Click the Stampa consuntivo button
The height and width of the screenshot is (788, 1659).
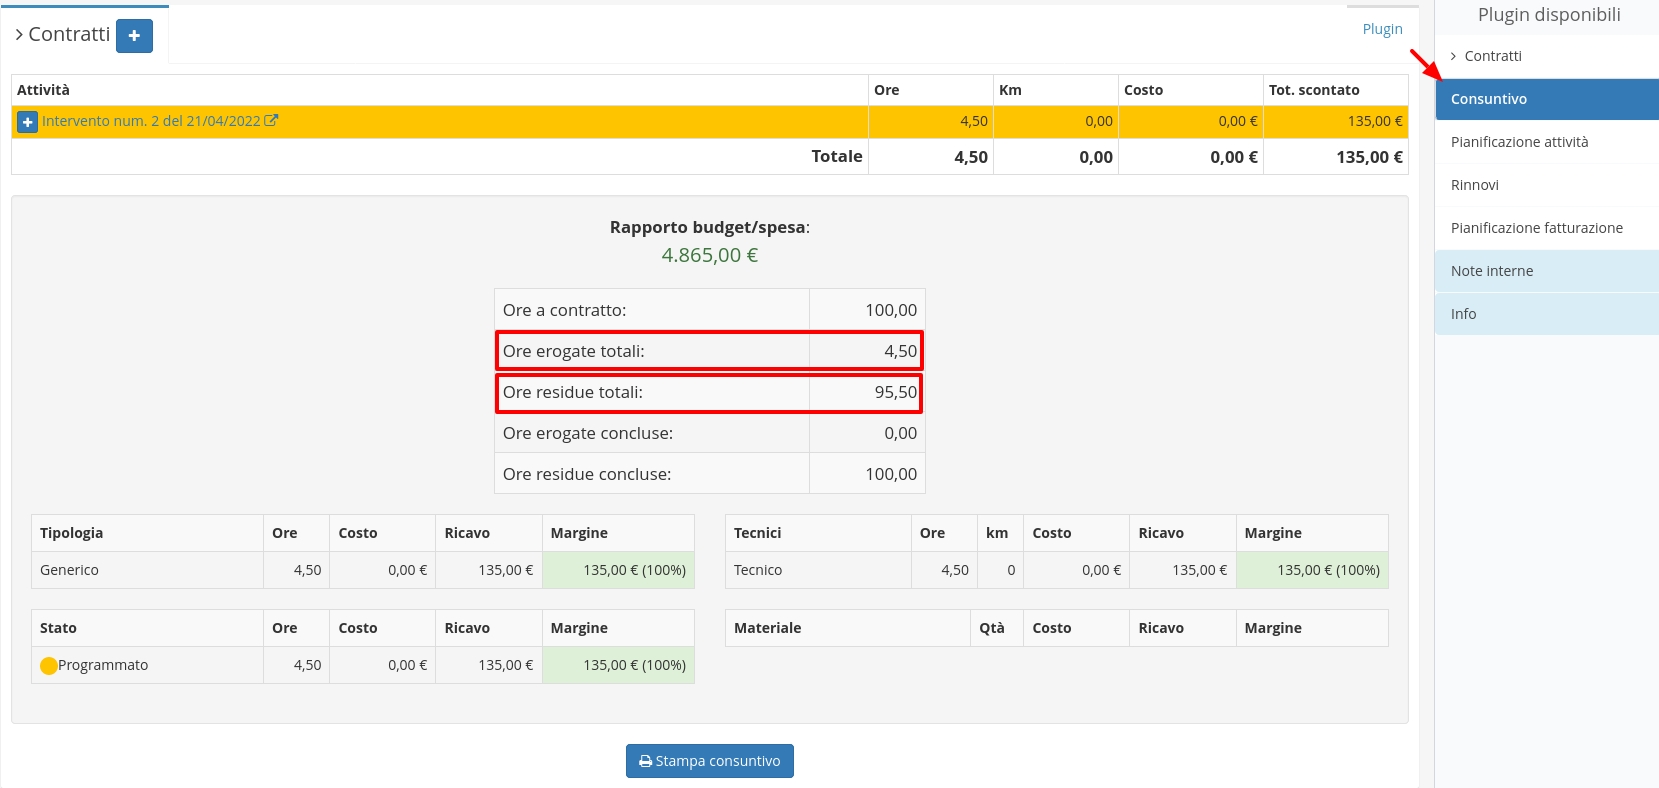tap(709, 761)
